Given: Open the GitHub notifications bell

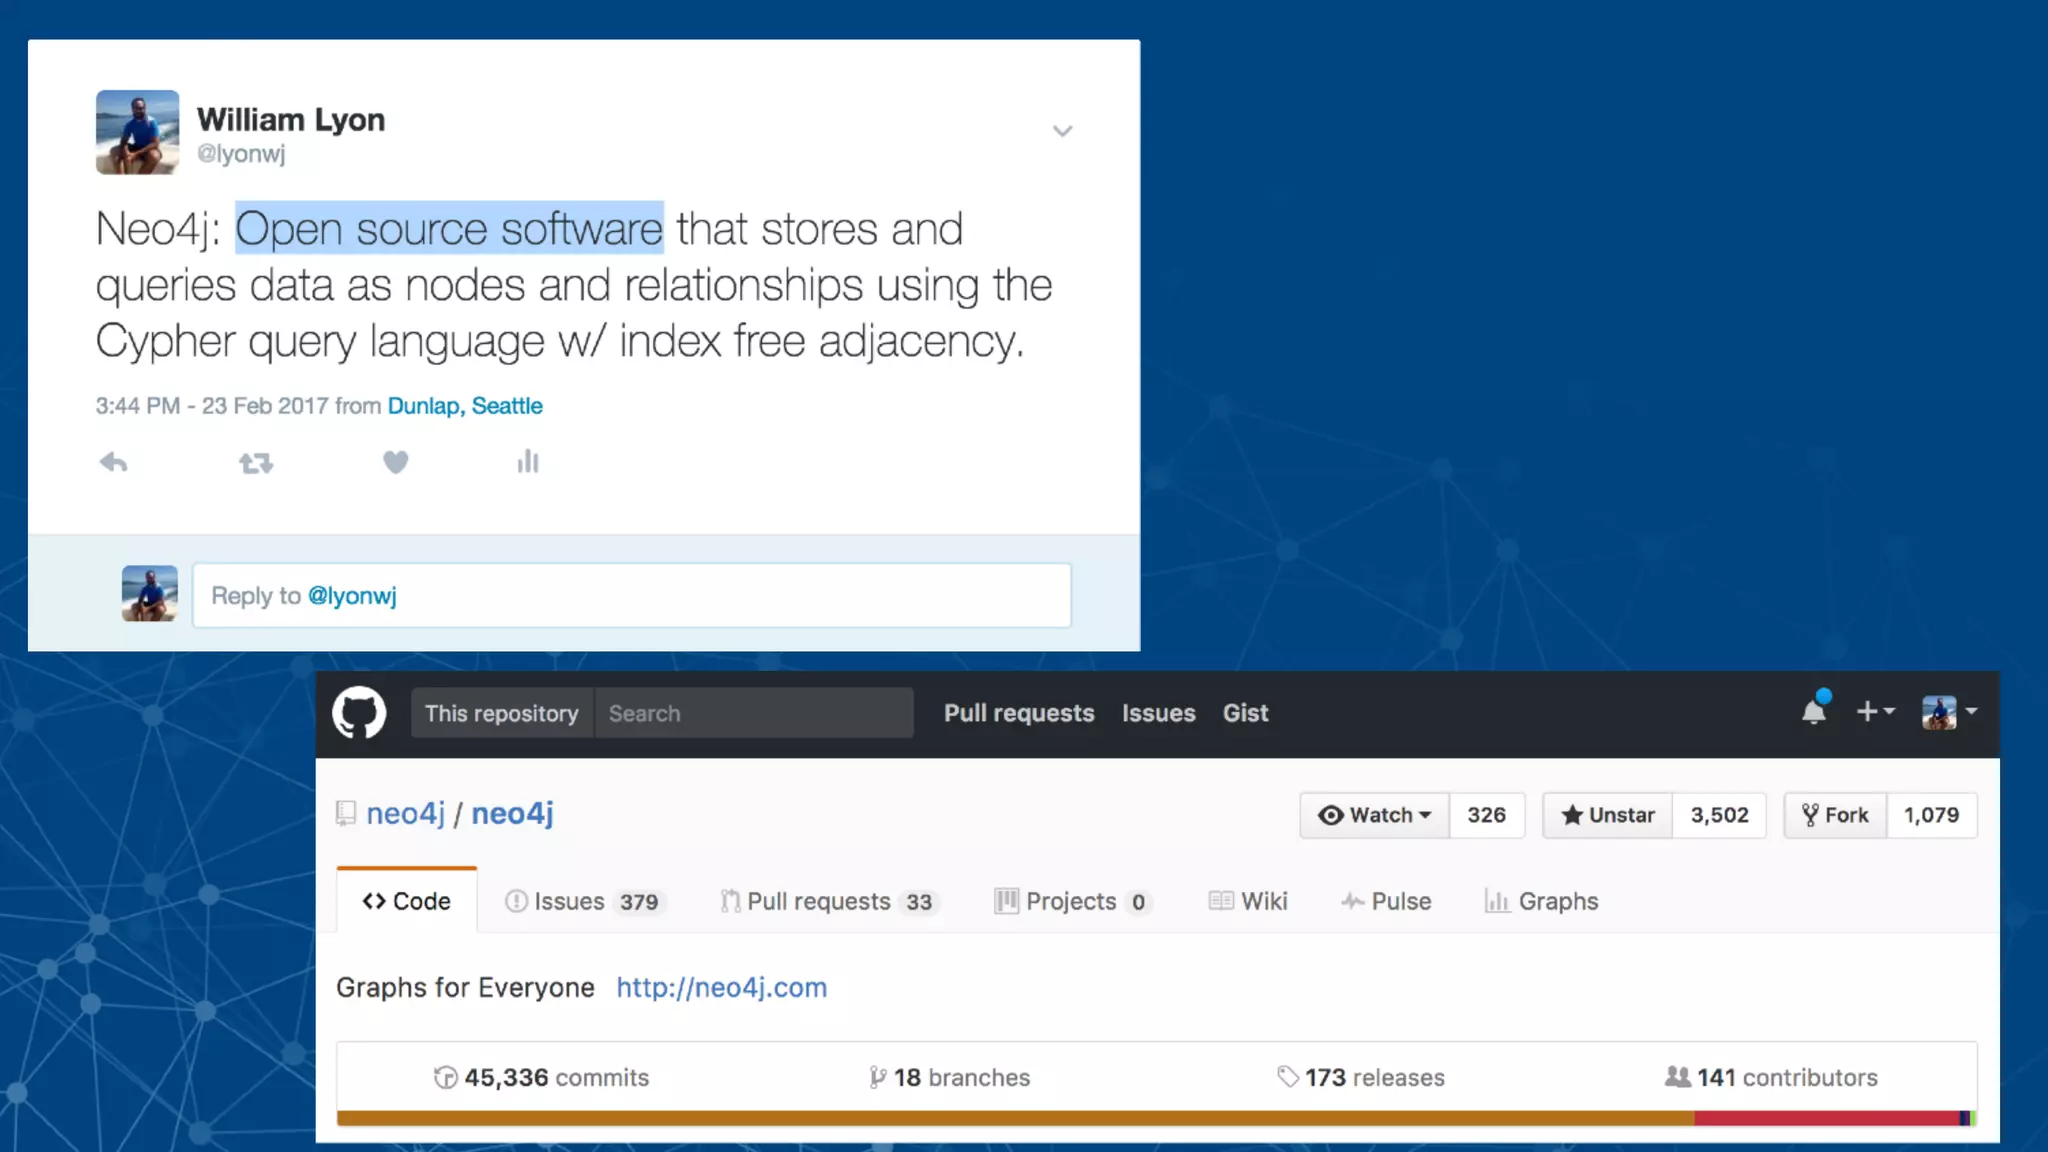Looking at the screenshot, I should pos(1814,712).
